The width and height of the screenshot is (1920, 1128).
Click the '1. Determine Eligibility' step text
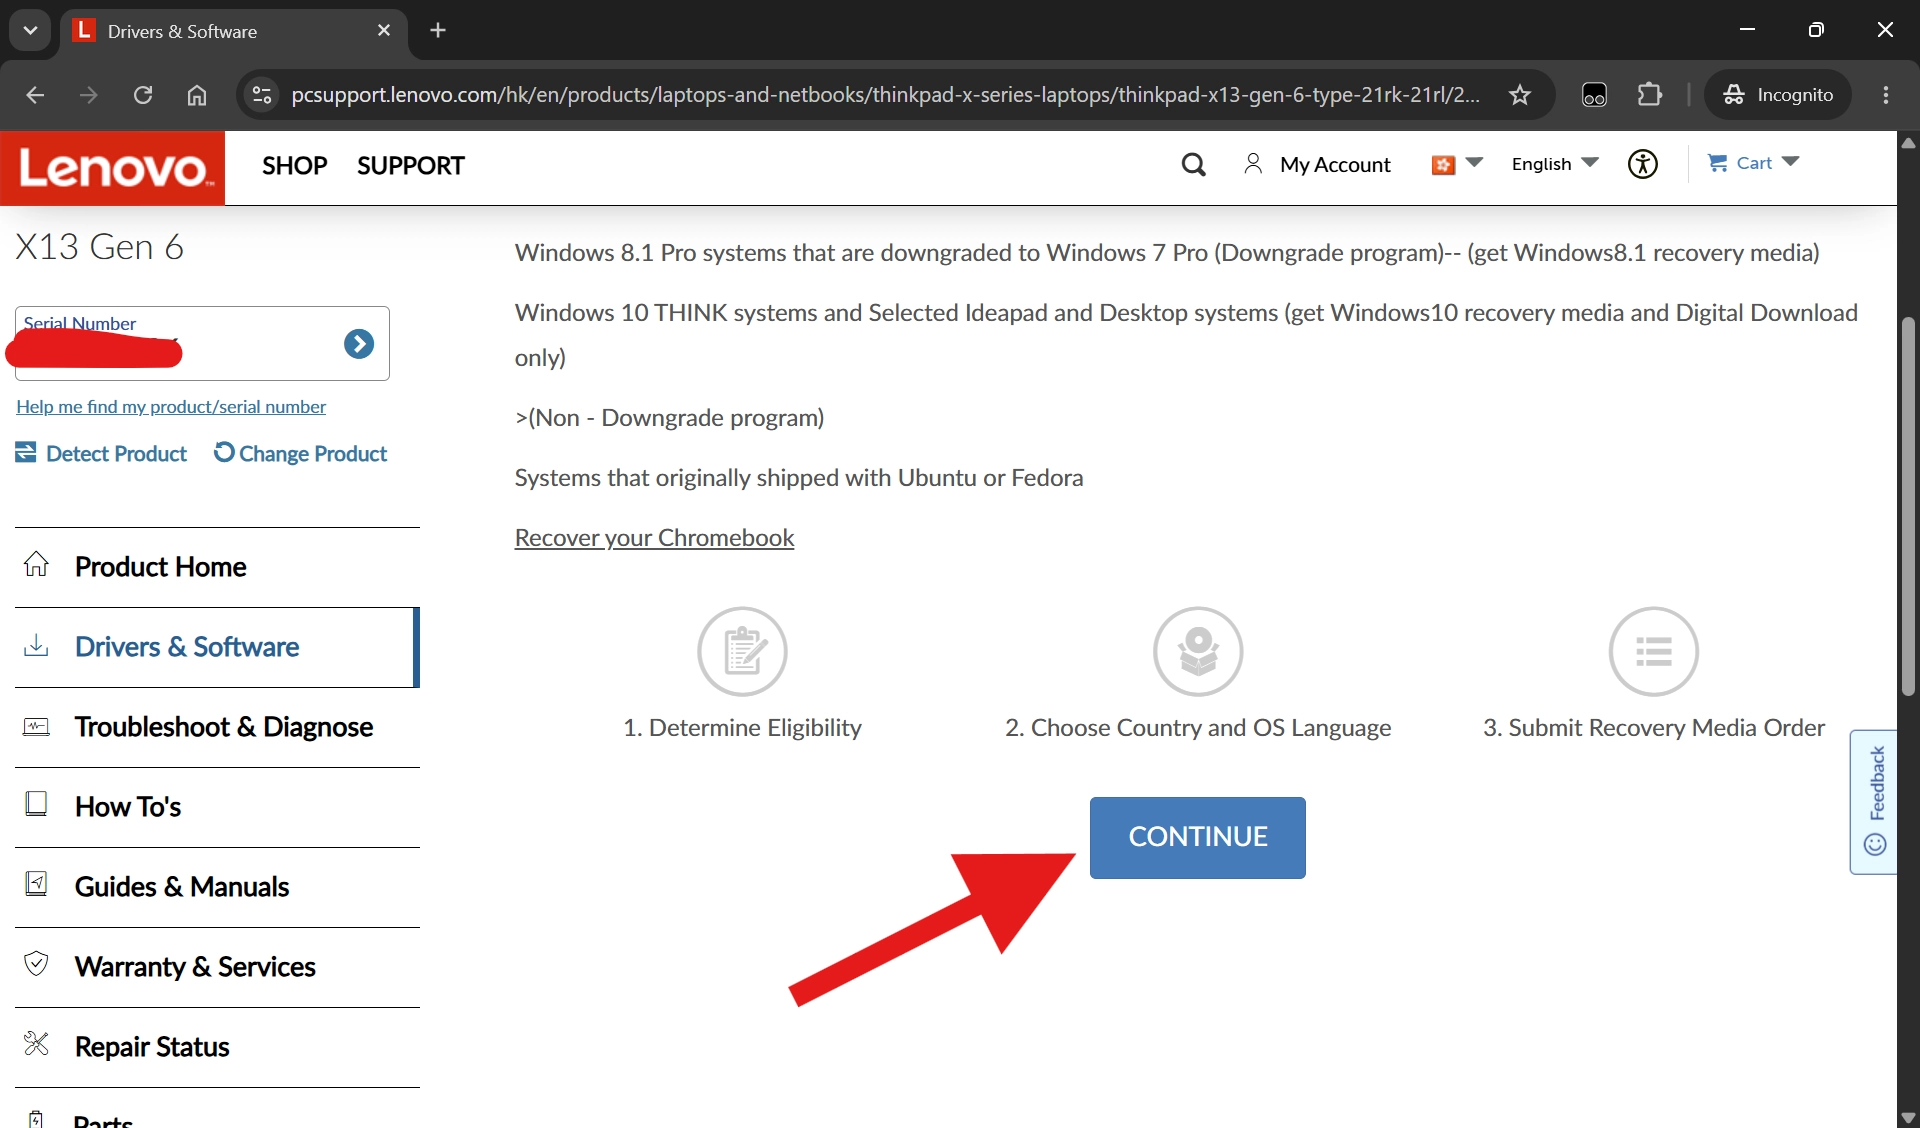click(742, 728)
